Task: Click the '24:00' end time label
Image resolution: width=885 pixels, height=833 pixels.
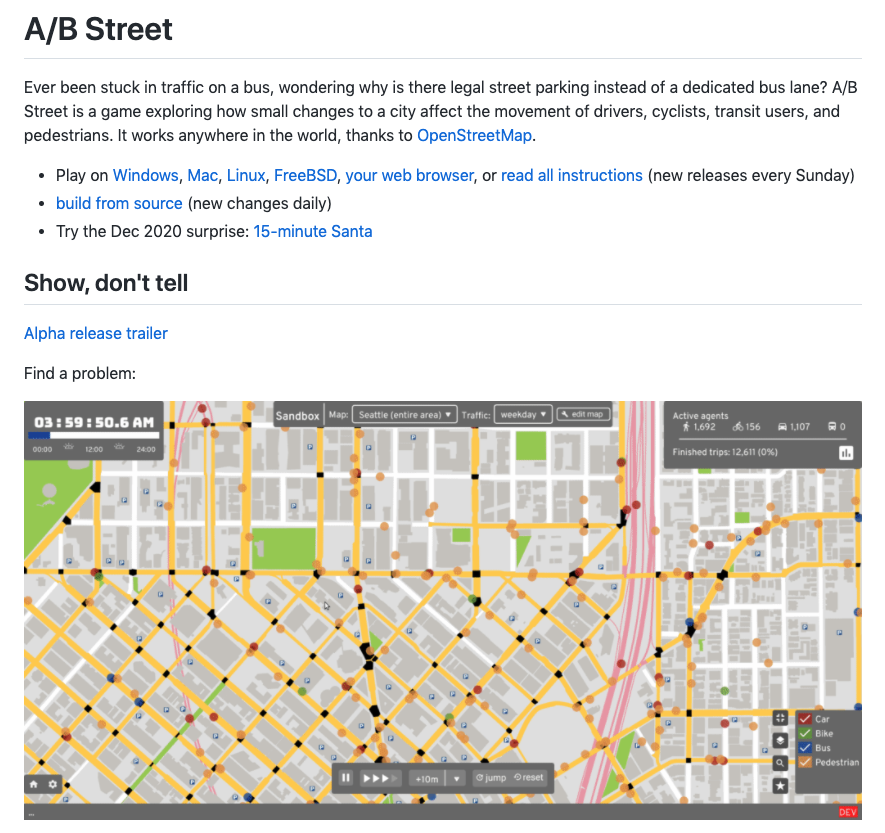Action: [x=146, y=450]
